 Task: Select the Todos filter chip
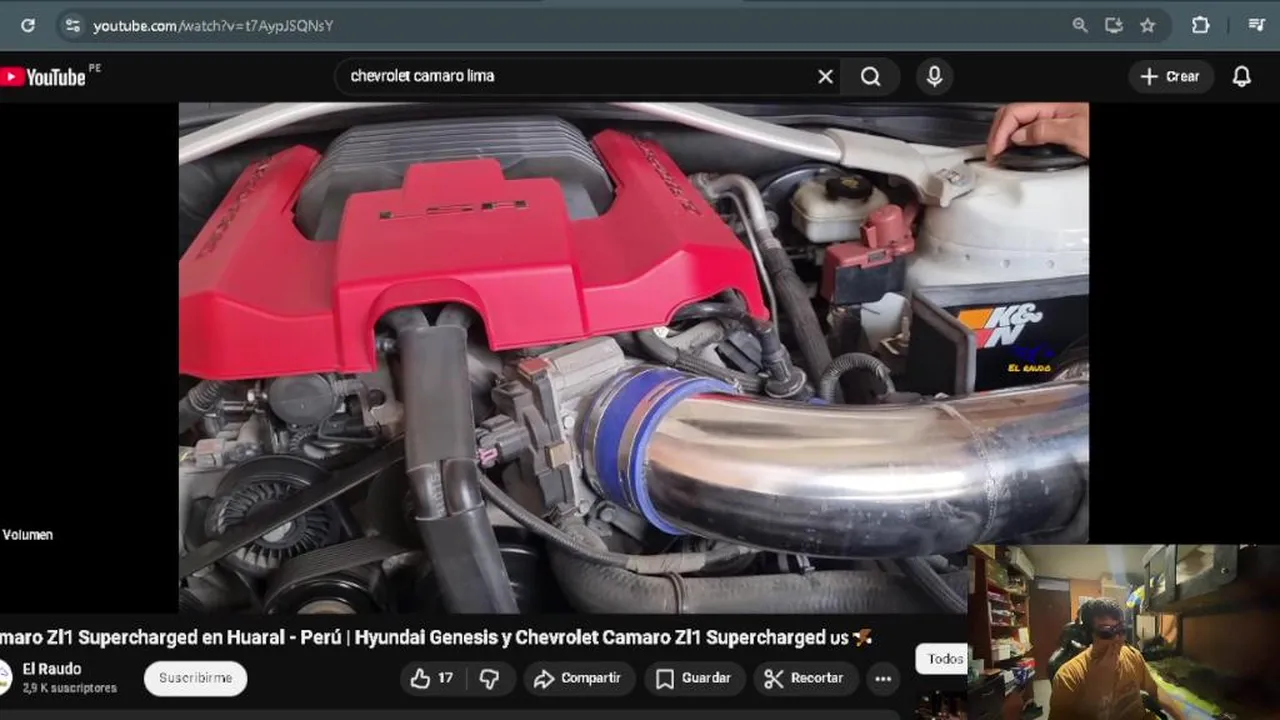pos(941,659)
